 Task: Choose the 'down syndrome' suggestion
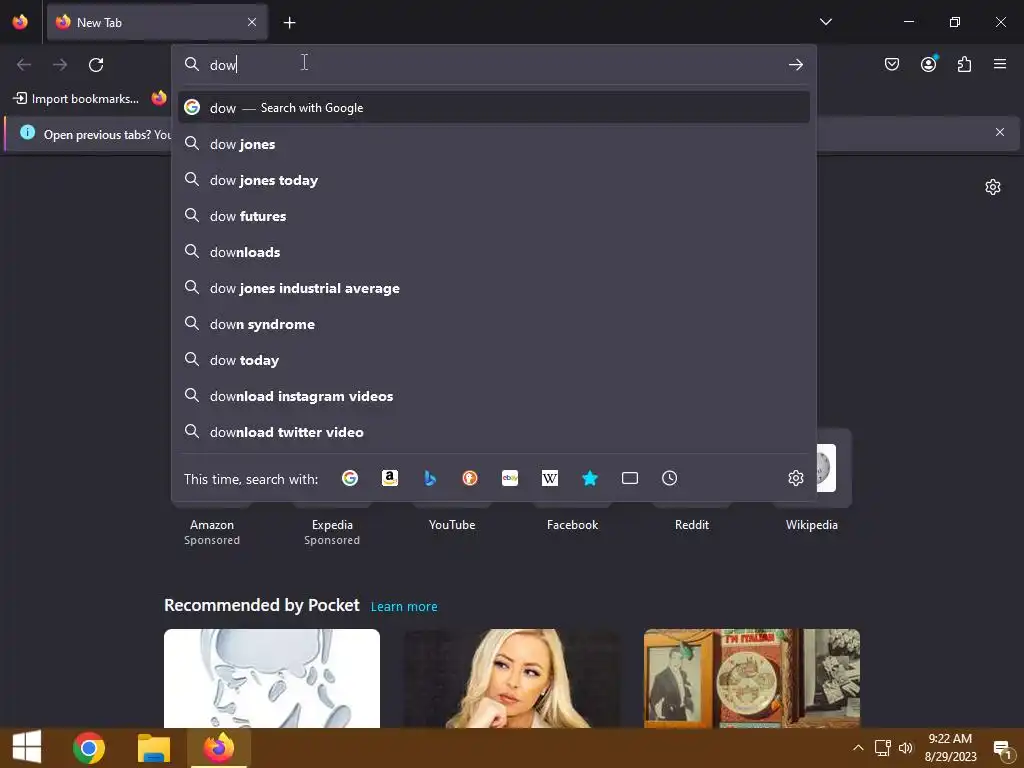tap(494, 324)
